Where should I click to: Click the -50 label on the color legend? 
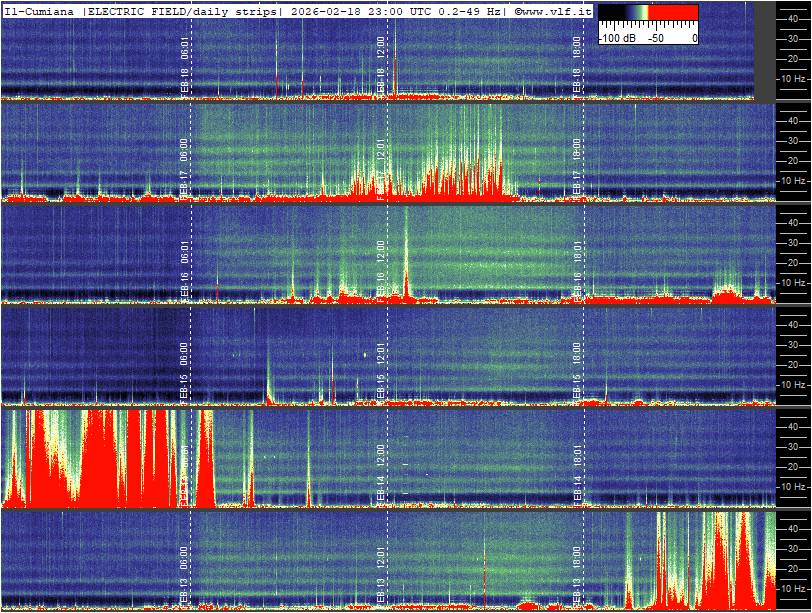(x=656, y=37)
